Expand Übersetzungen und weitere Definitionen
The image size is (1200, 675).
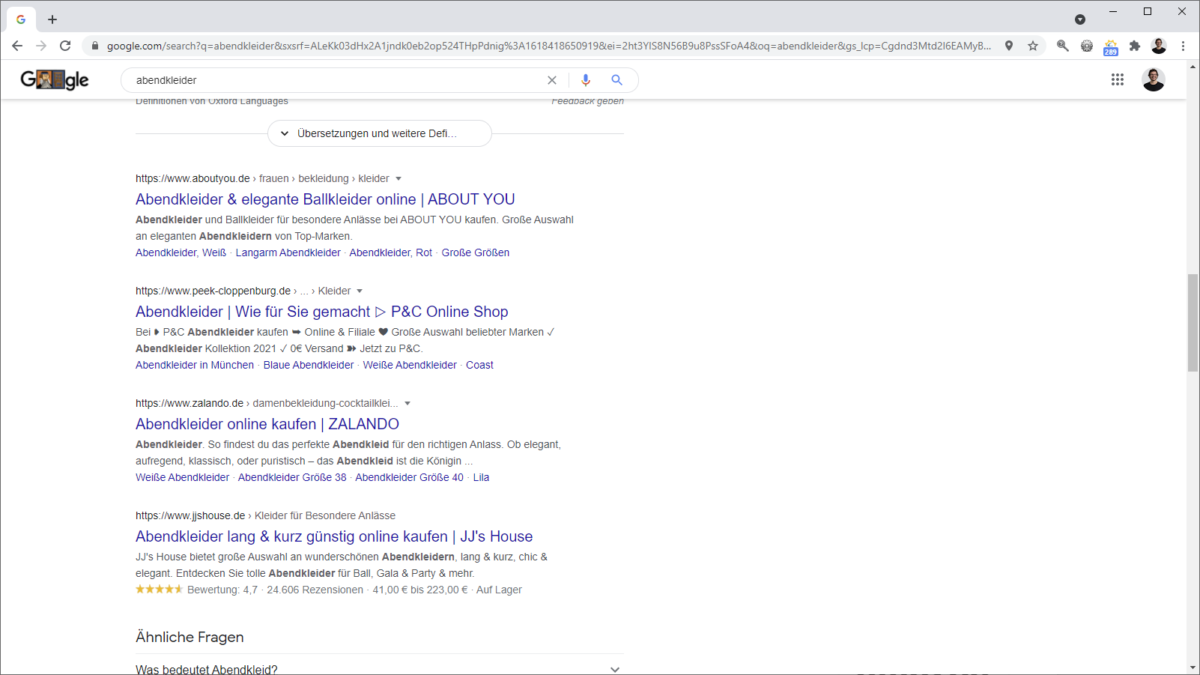tap(379, 133)
